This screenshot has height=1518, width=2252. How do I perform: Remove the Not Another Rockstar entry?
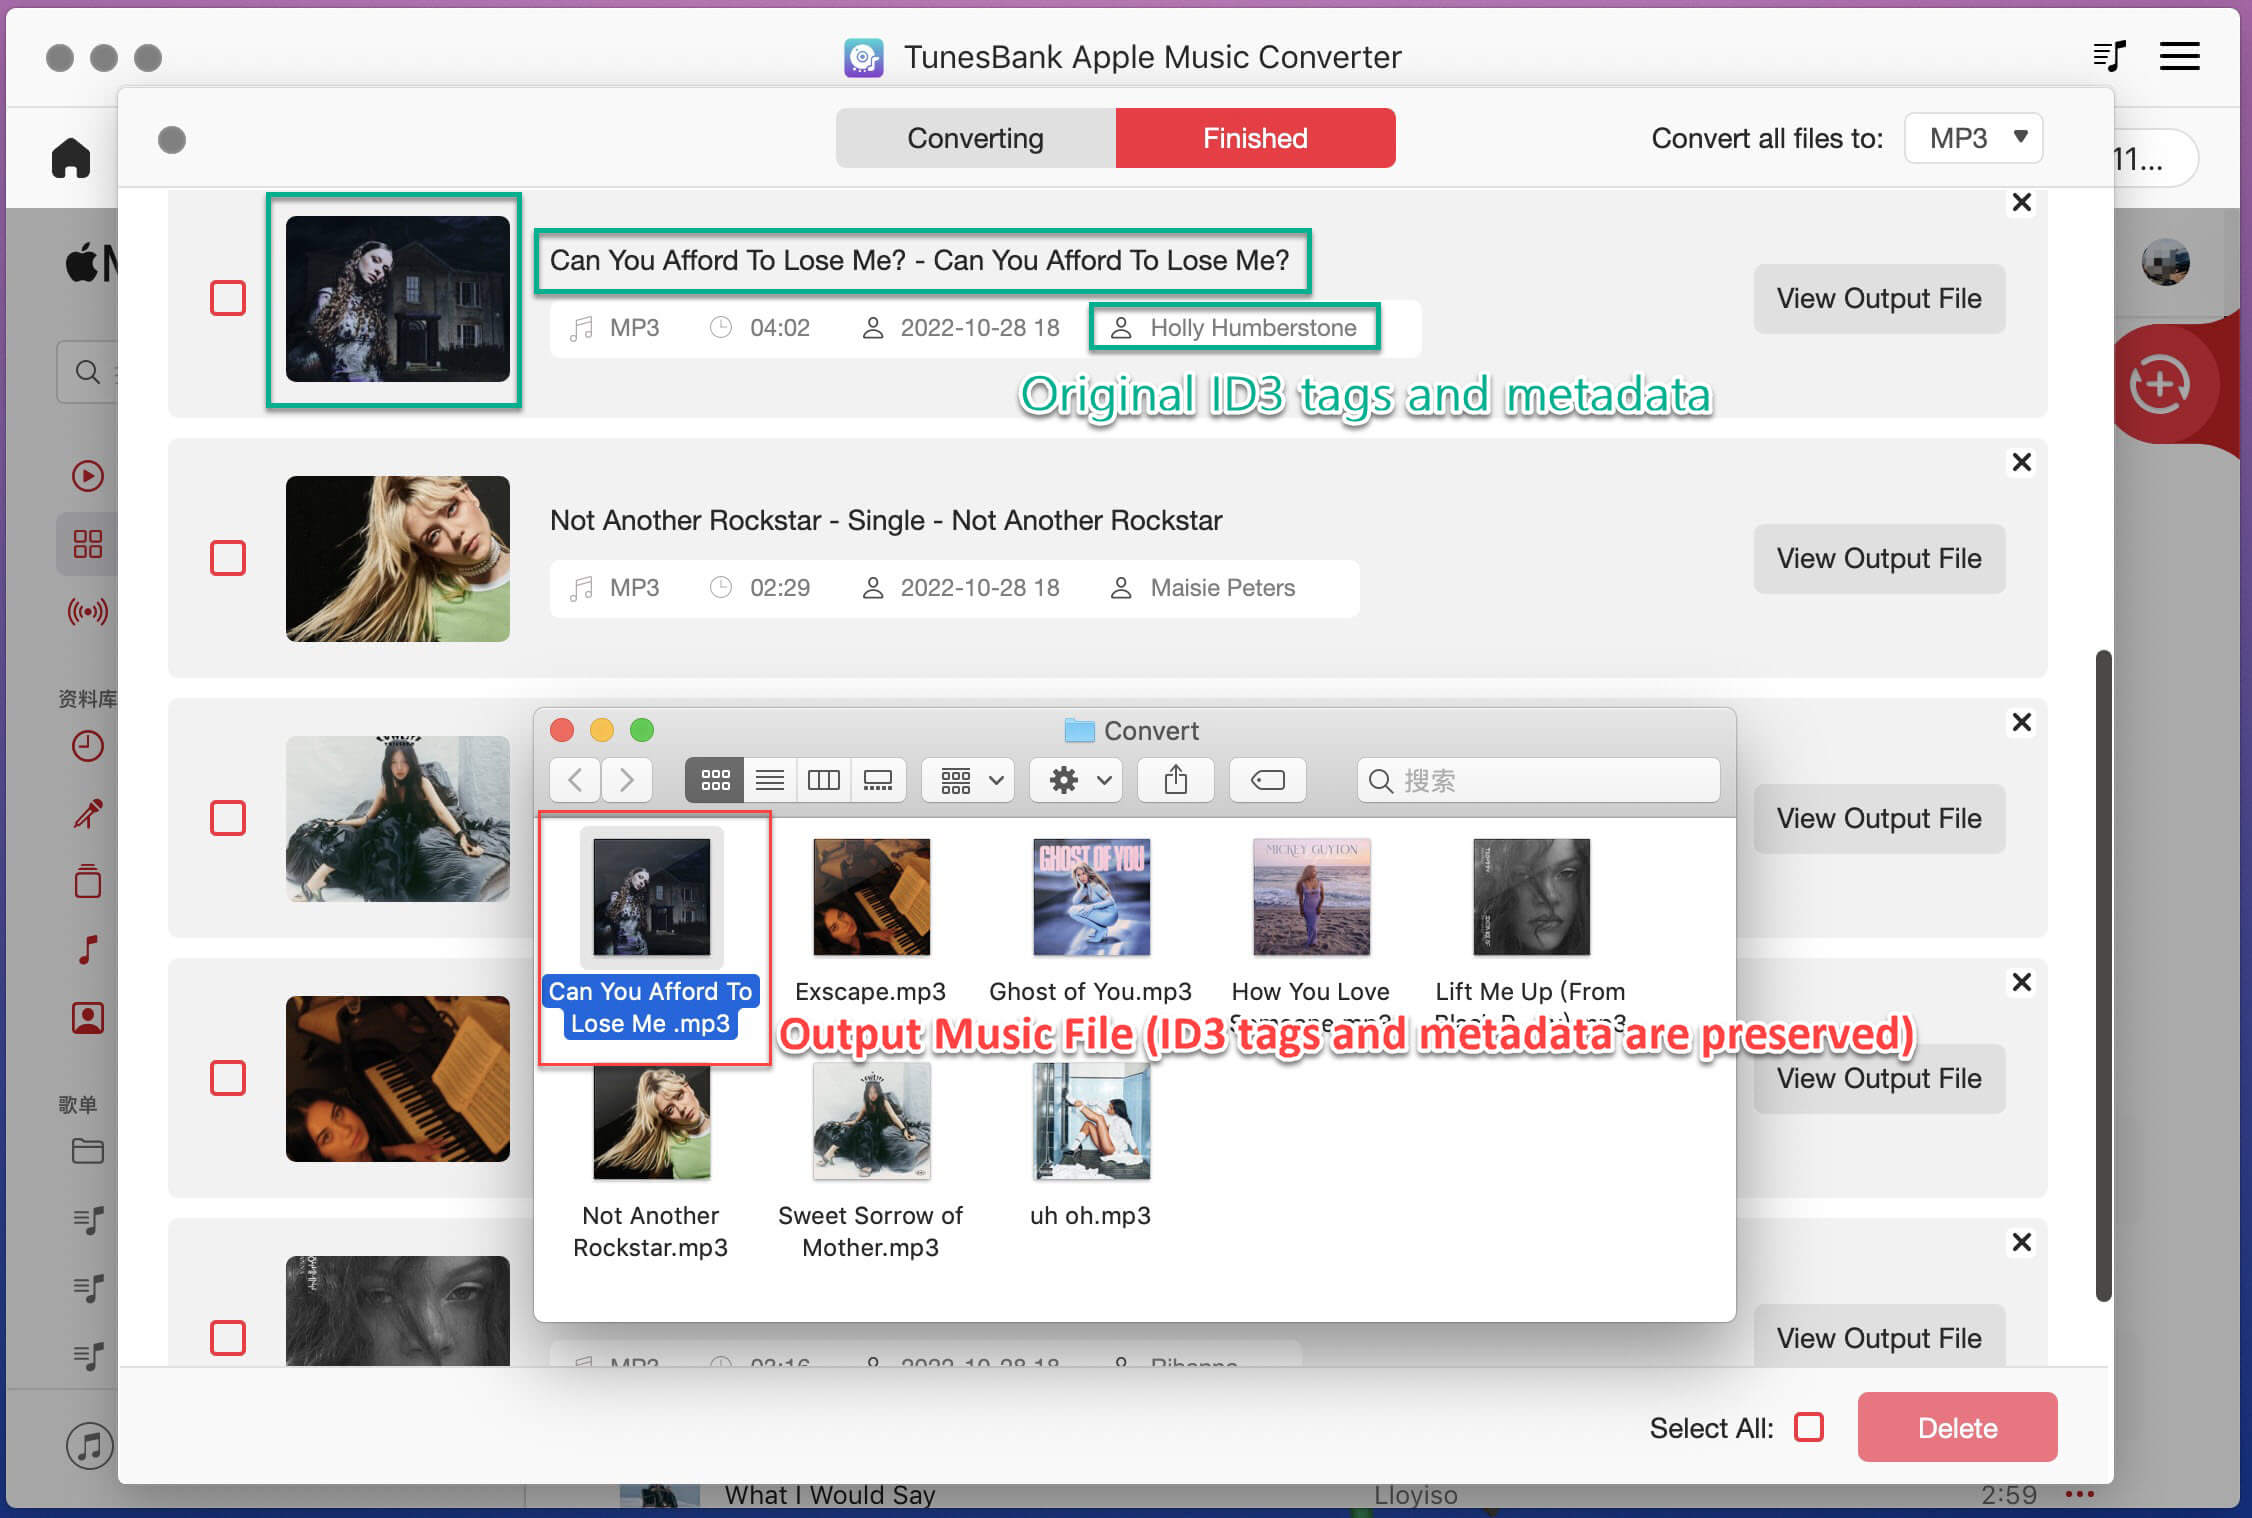click(2022, 462)
